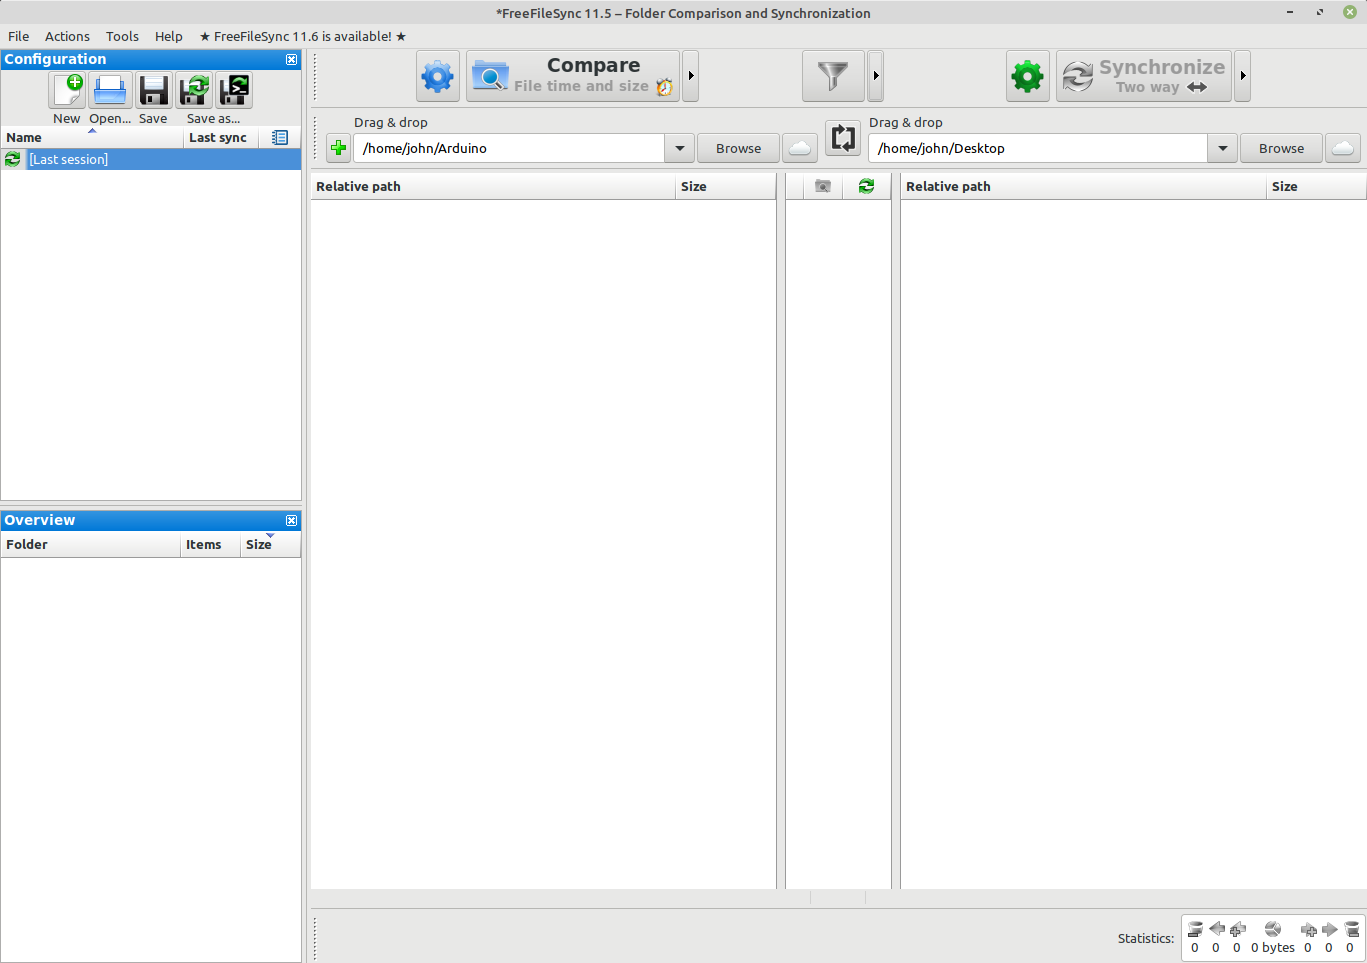
Task: Click right Relative path column header
Action: pos(1083,186)
